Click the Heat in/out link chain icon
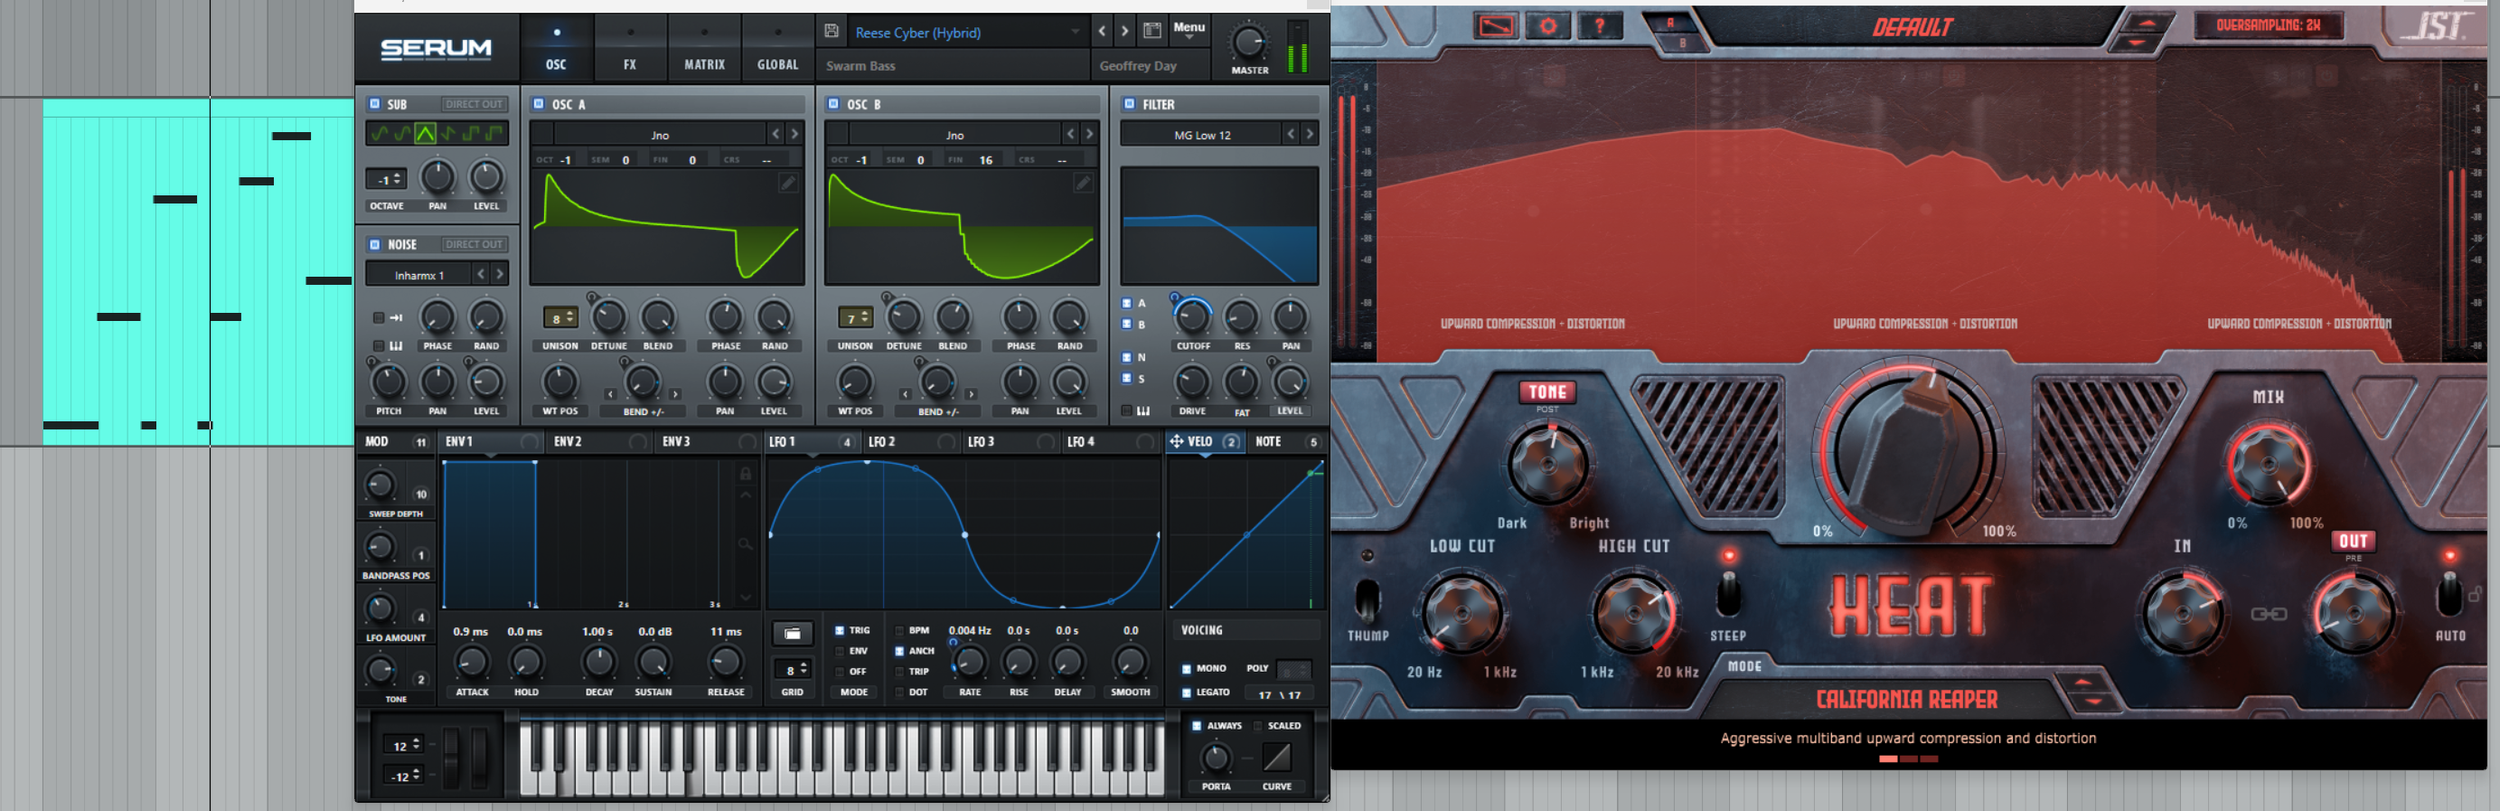This screenshot has width=2500, height=811. (2268, 614)
